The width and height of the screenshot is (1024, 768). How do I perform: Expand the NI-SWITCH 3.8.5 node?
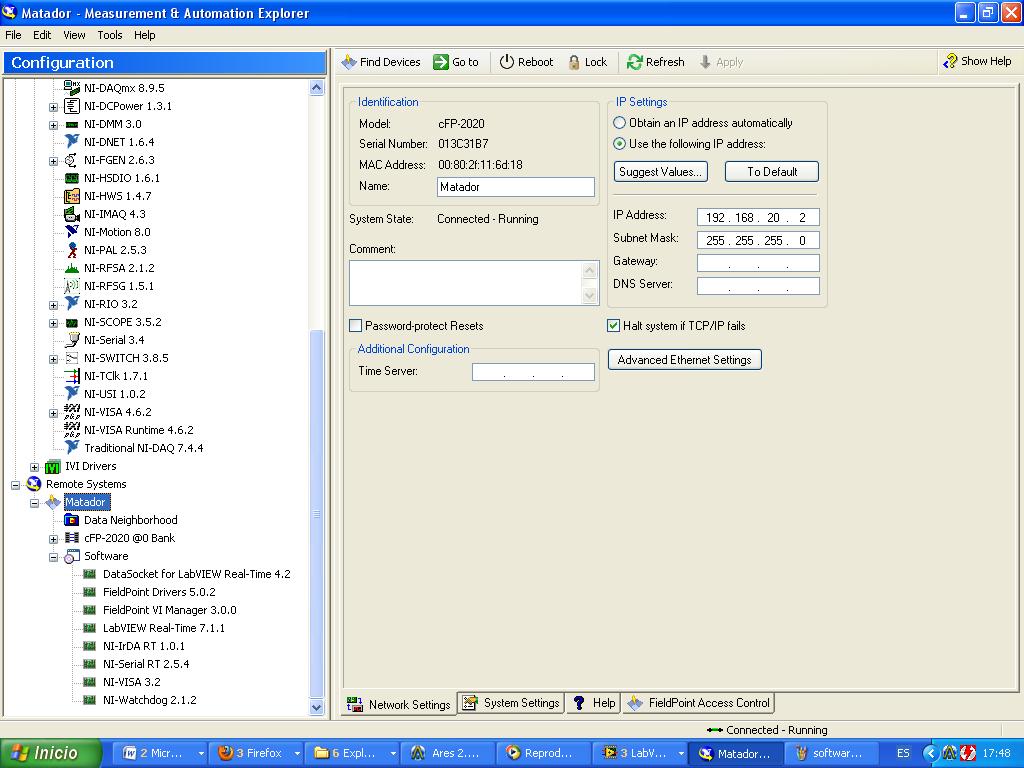point(54,359)
